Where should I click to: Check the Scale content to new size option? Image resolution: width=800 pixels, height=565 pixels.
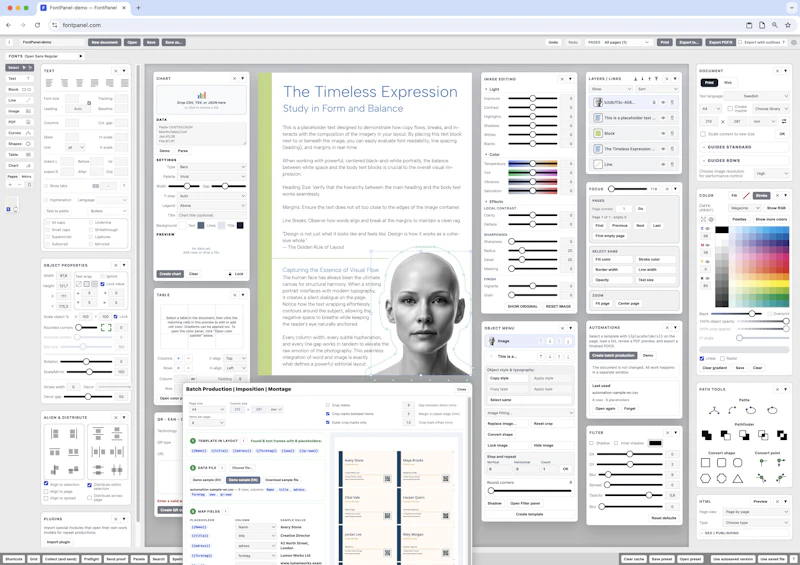coord(703,134)
